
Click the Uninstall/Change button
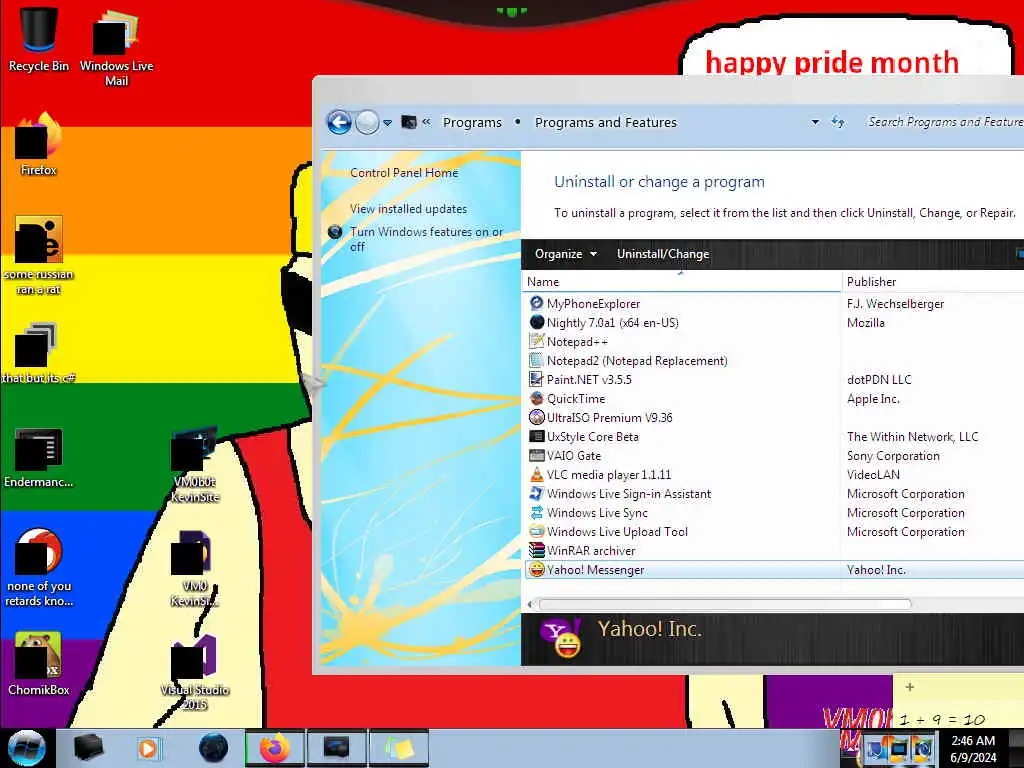[663, 253]
